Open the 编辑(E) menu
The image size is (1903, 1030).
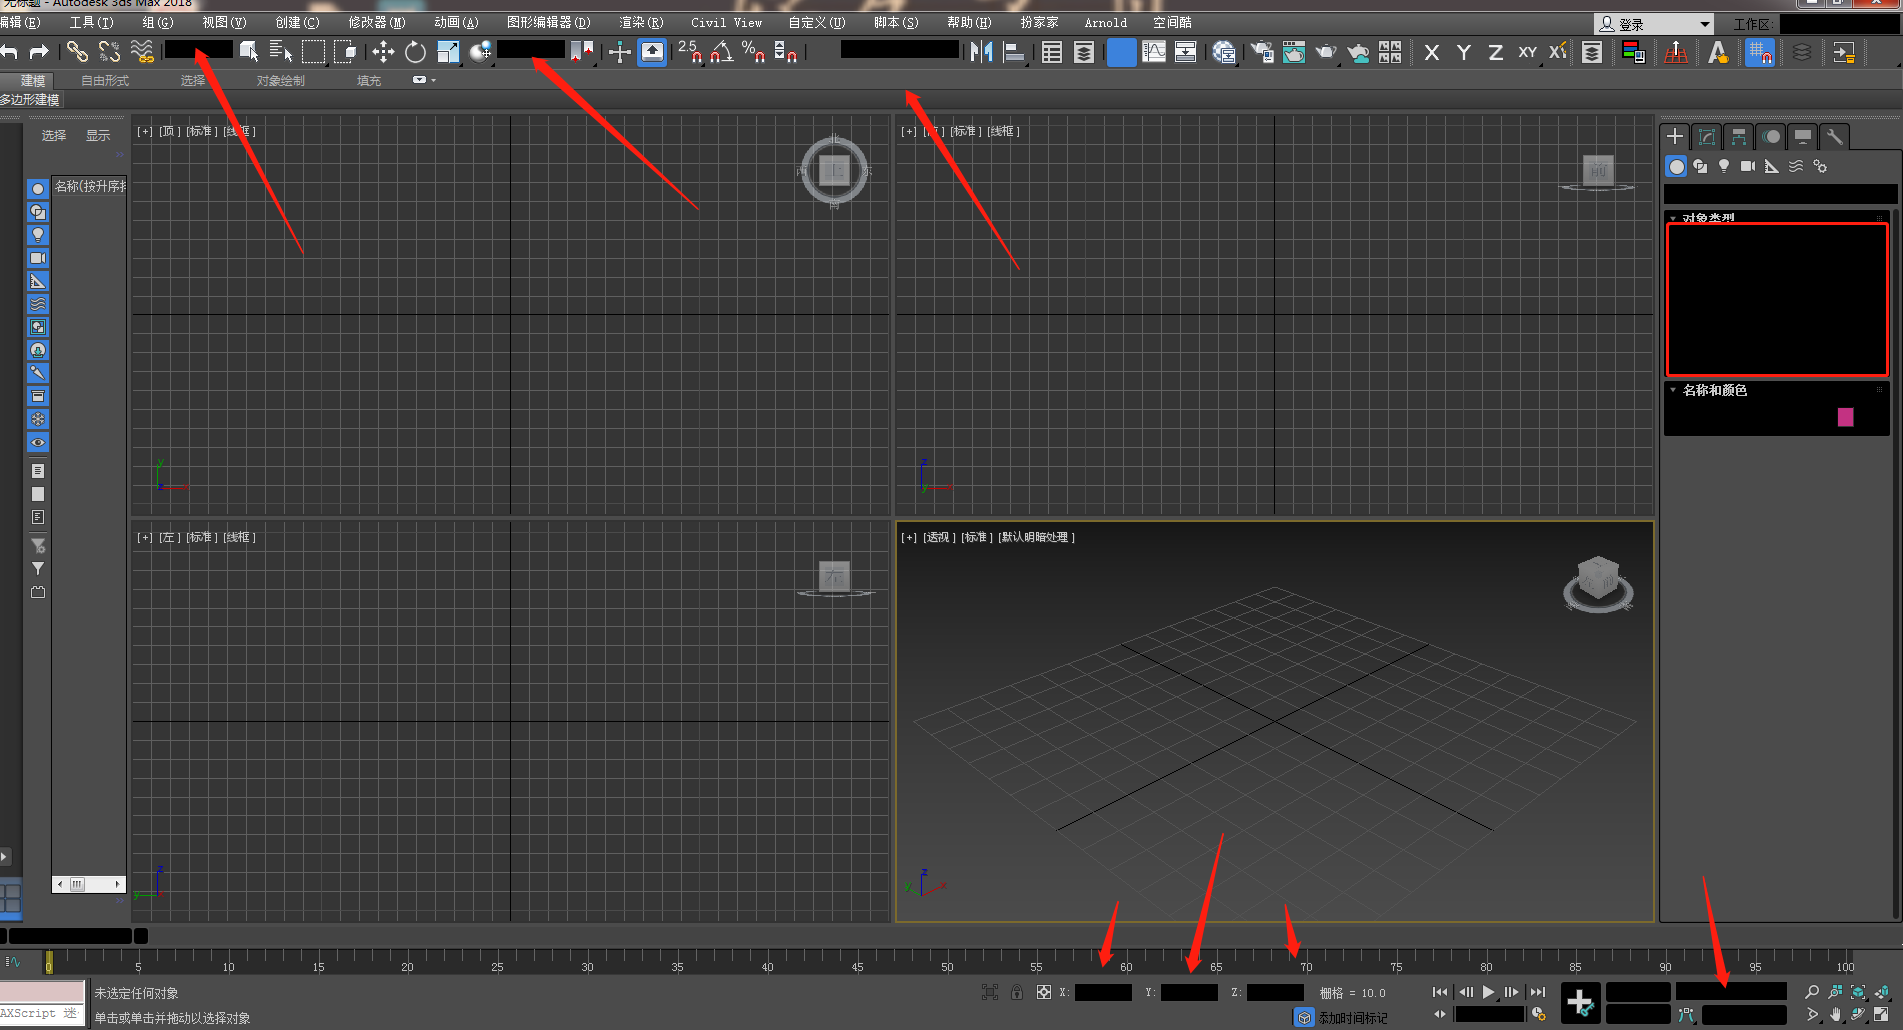[x=20, y=22]
